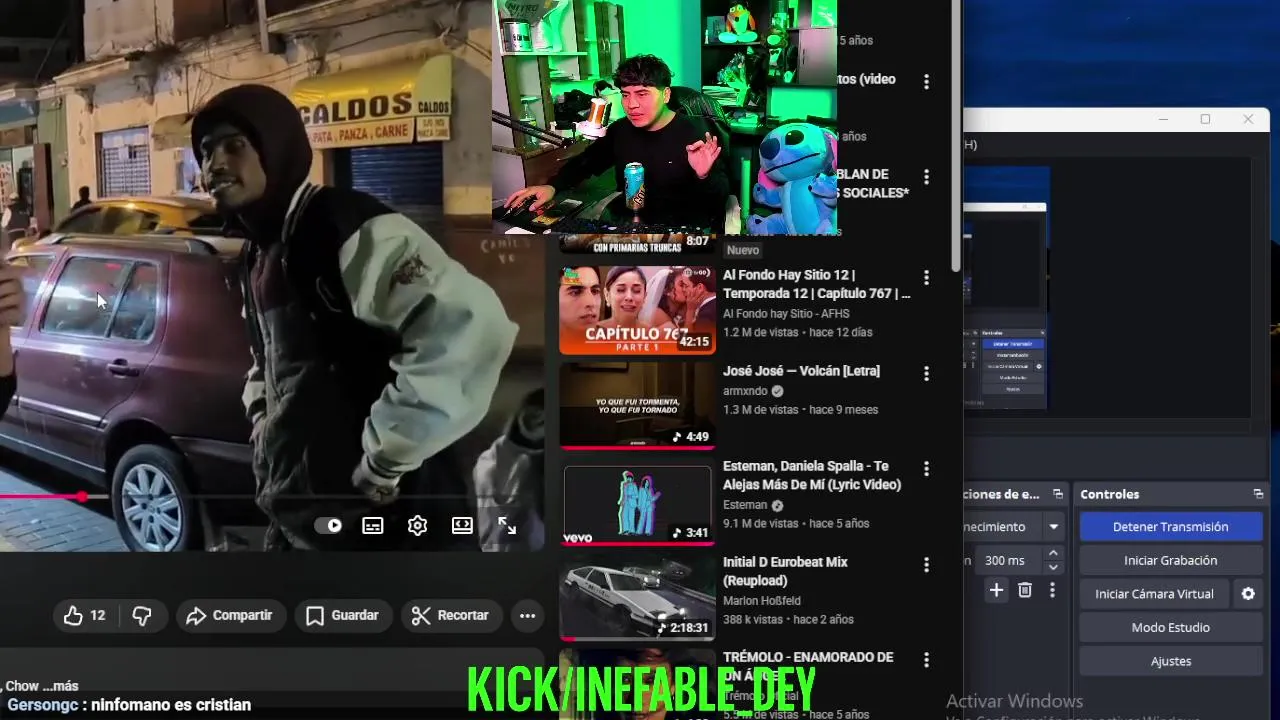The image size is (1280, 720).
Task: Open options menu for José José Volcán
Action: tap(926, 373)
